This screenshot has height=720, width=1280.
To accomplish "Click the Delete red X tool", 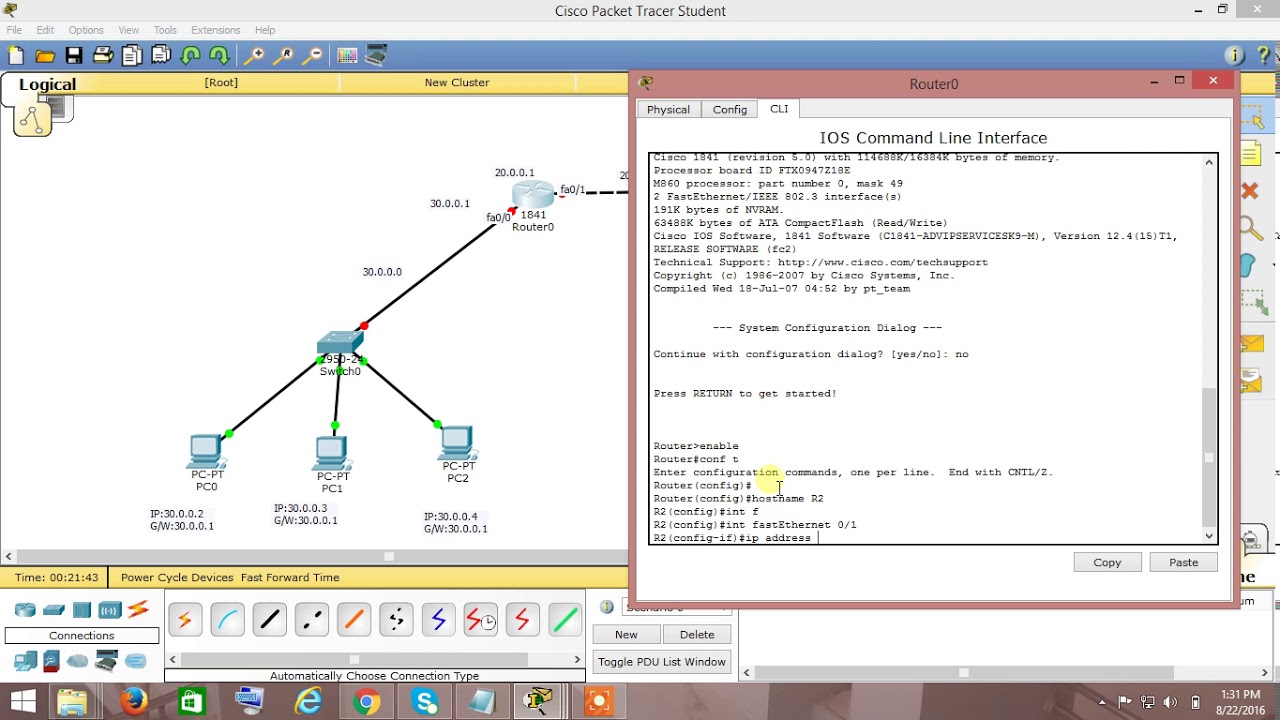I will [1250, 190].
